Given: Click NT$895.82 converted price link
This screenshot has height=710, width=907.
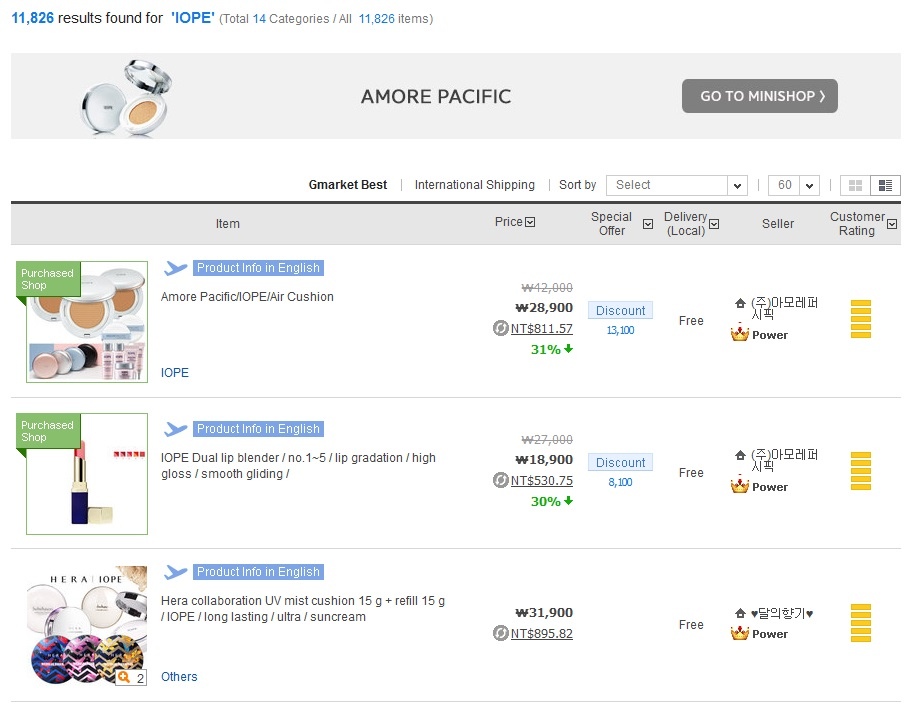Looking at the screenshot, I should (541, 634).
